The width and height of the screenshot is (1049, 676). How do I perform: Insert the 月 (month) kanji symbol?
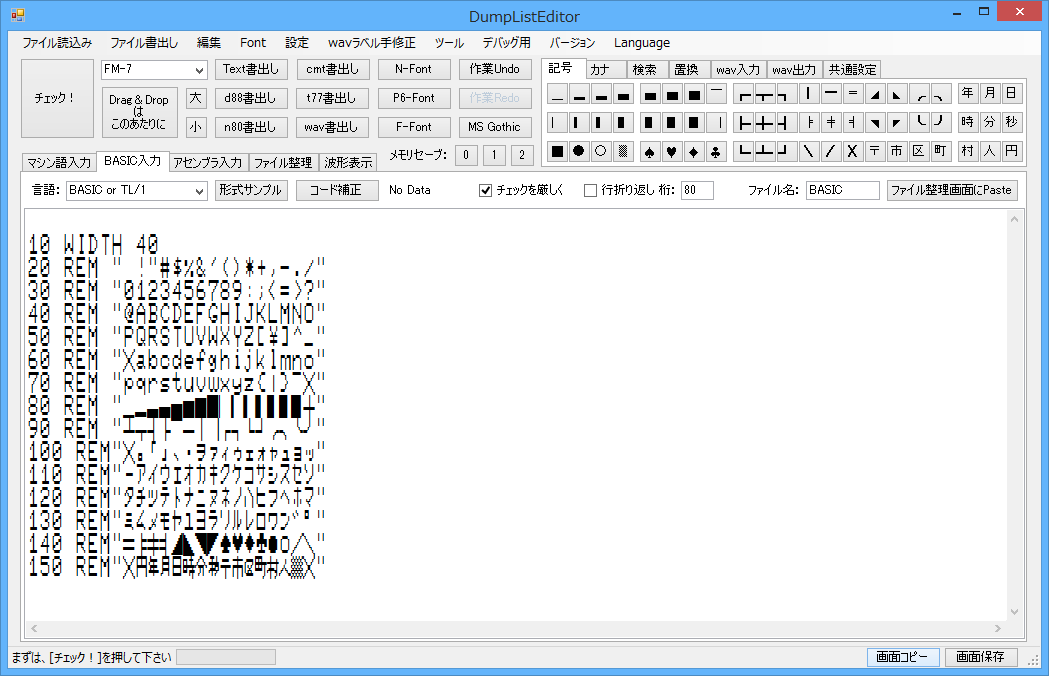[x=989, y=93]
